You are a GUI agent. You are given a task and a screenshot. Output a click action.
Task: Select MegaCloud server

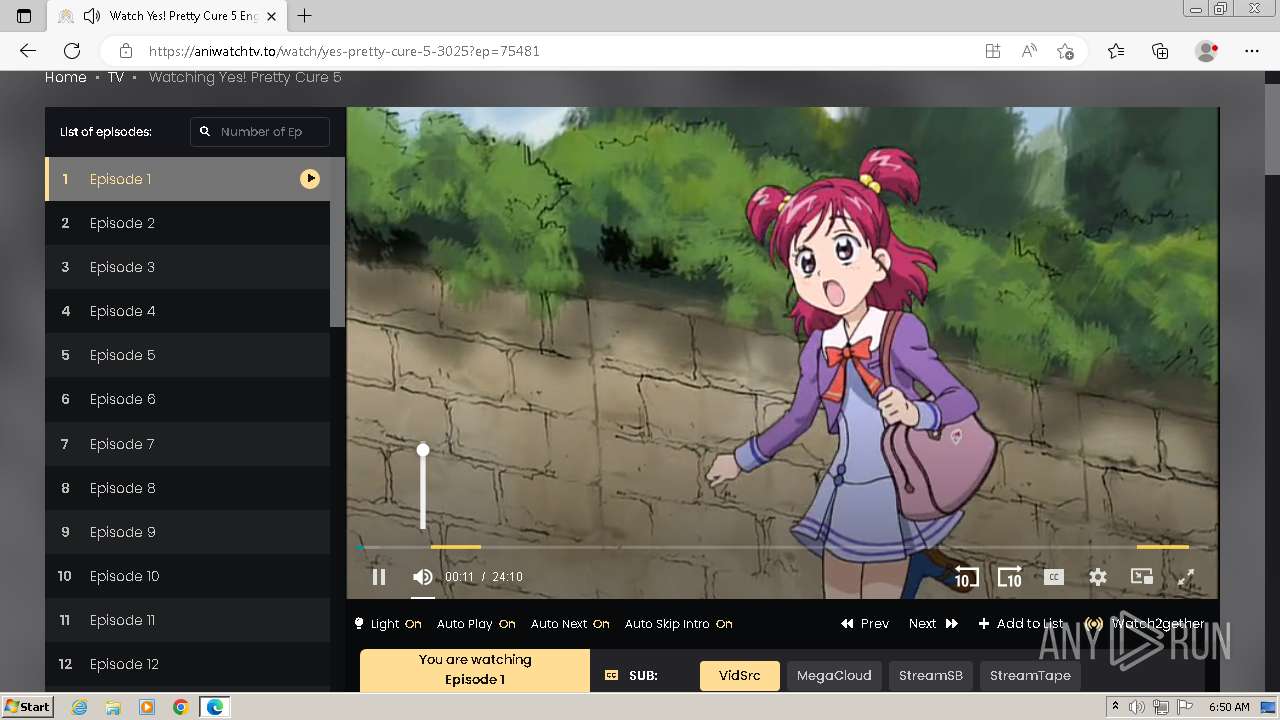pos(834,676)
